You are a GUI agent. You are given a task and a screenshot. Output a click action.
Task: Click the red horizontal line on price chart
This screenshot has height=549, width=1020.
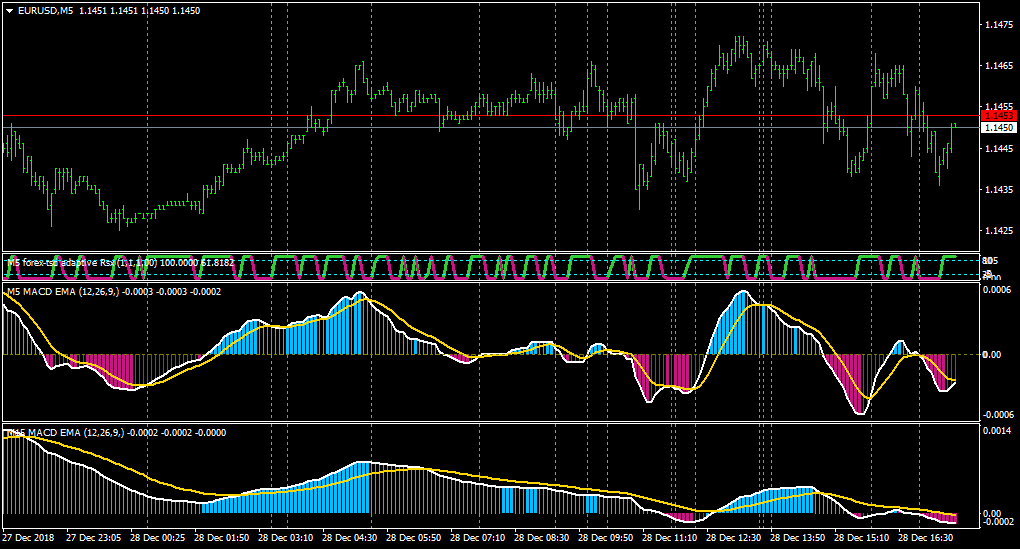tap(491, 116)
